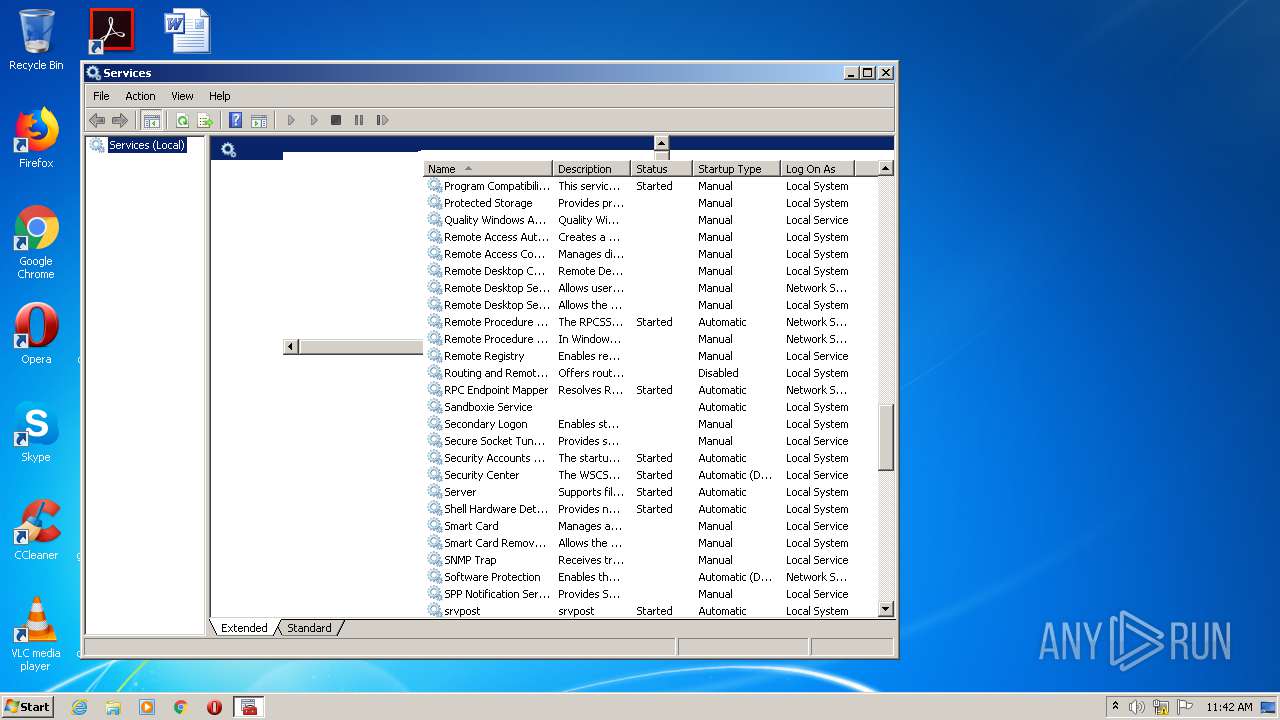The width and height of the screenshot is (1280, 720).
Task: Click the Refresh toolbar icon
Action: [182, 120]
